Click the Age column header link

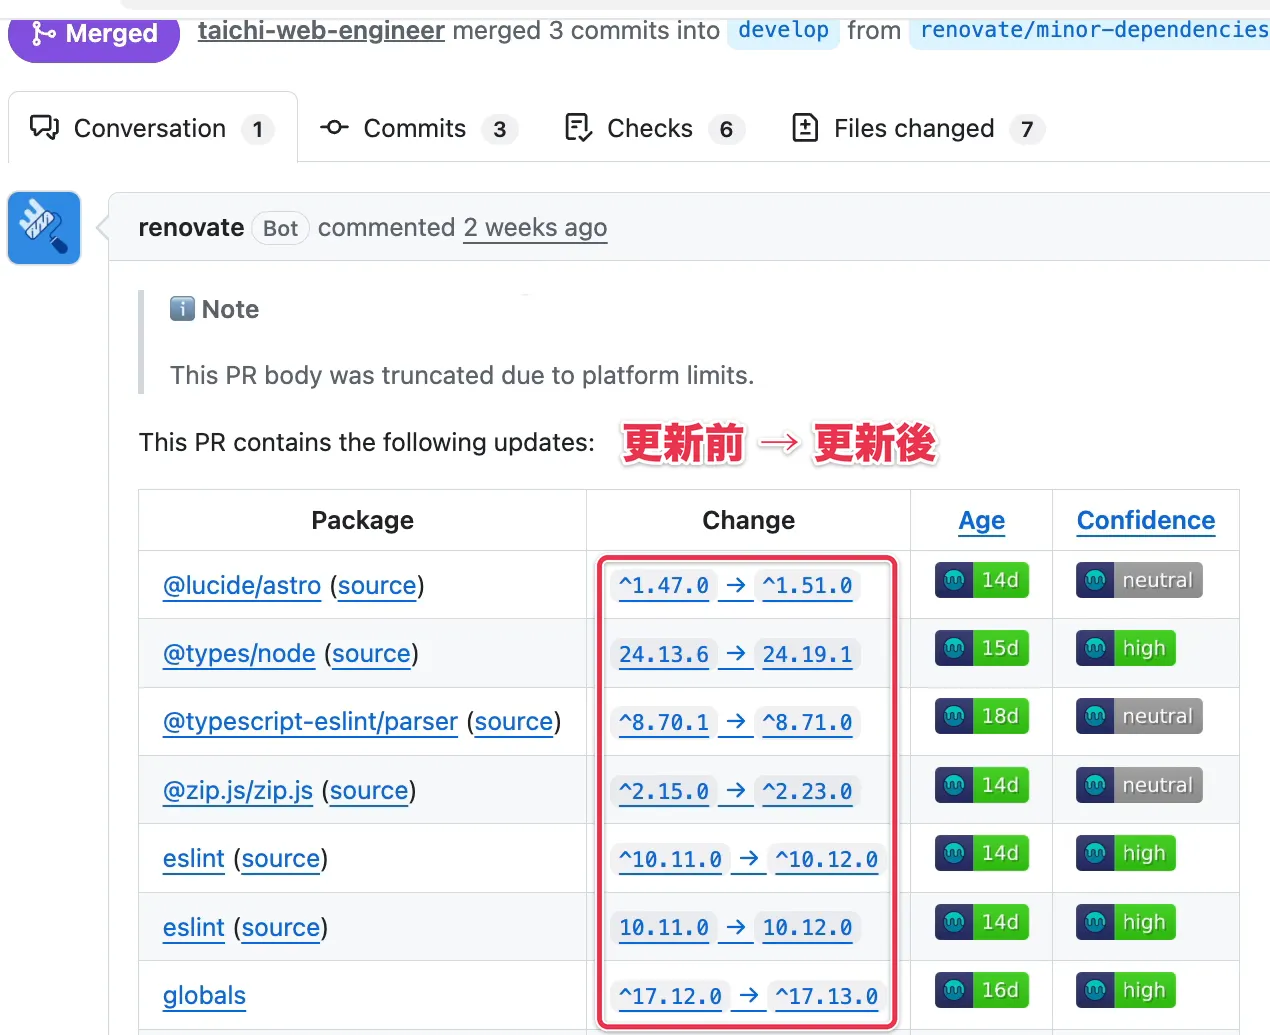pyautogui.click(x=981, y=520)
